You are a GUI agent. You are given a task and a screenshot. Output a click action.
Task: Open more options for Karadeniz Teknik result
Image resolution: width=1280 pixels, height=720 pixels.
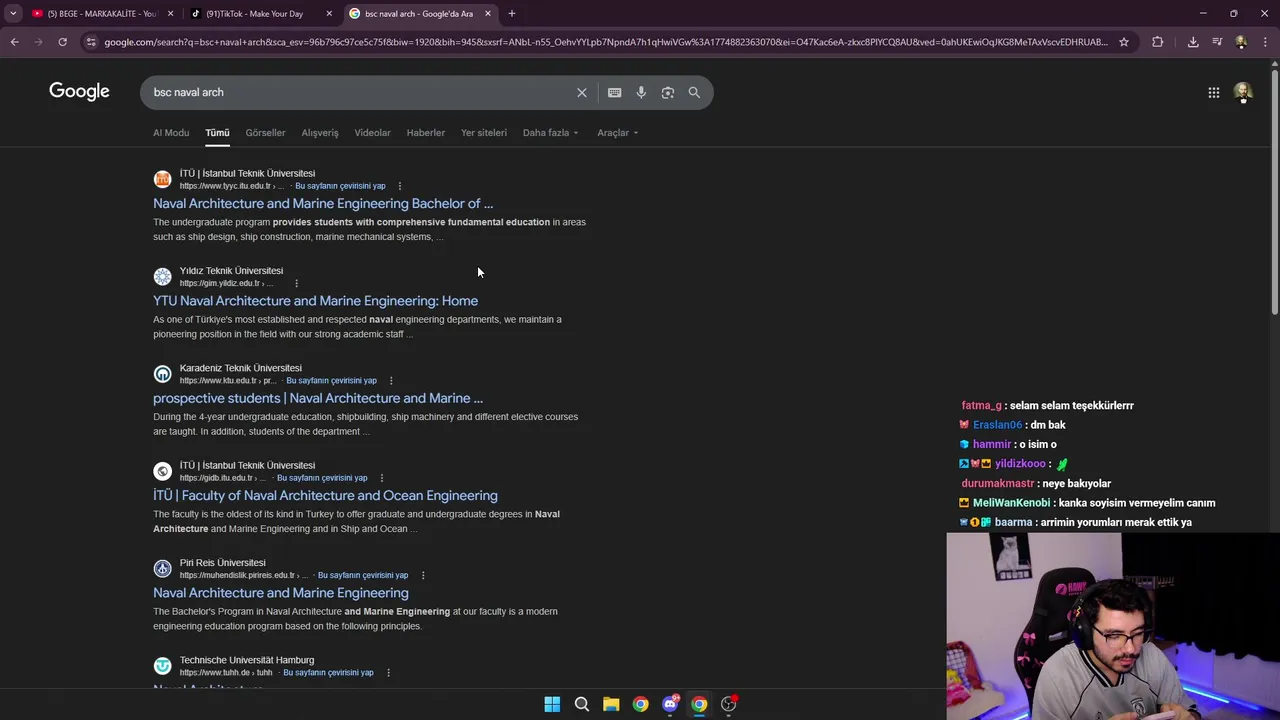coord(391,380)
